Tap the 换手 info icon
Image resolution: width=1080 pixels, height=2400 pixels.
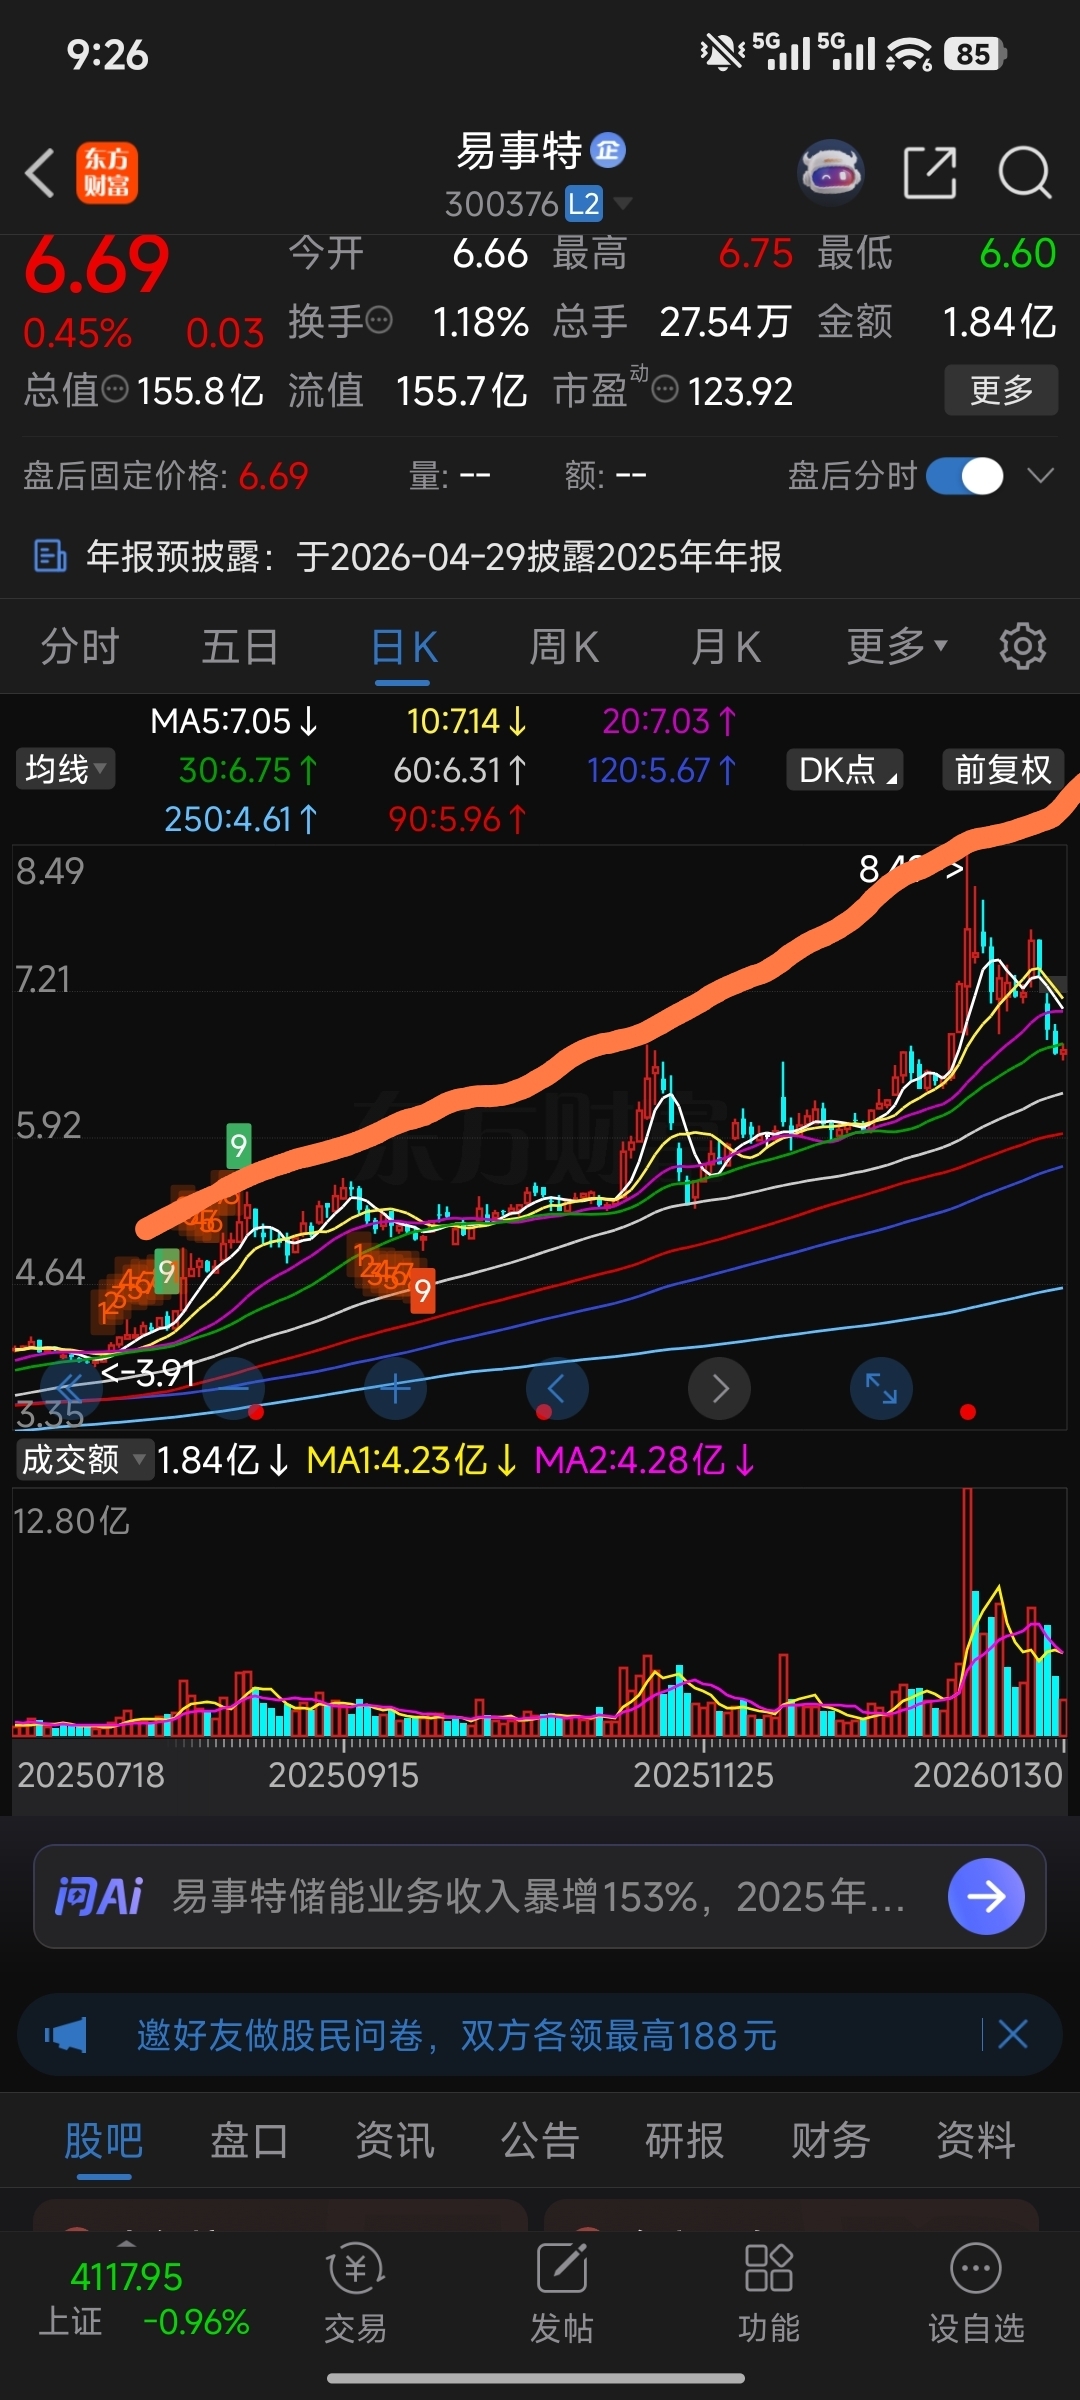click(x=379, y=321)
